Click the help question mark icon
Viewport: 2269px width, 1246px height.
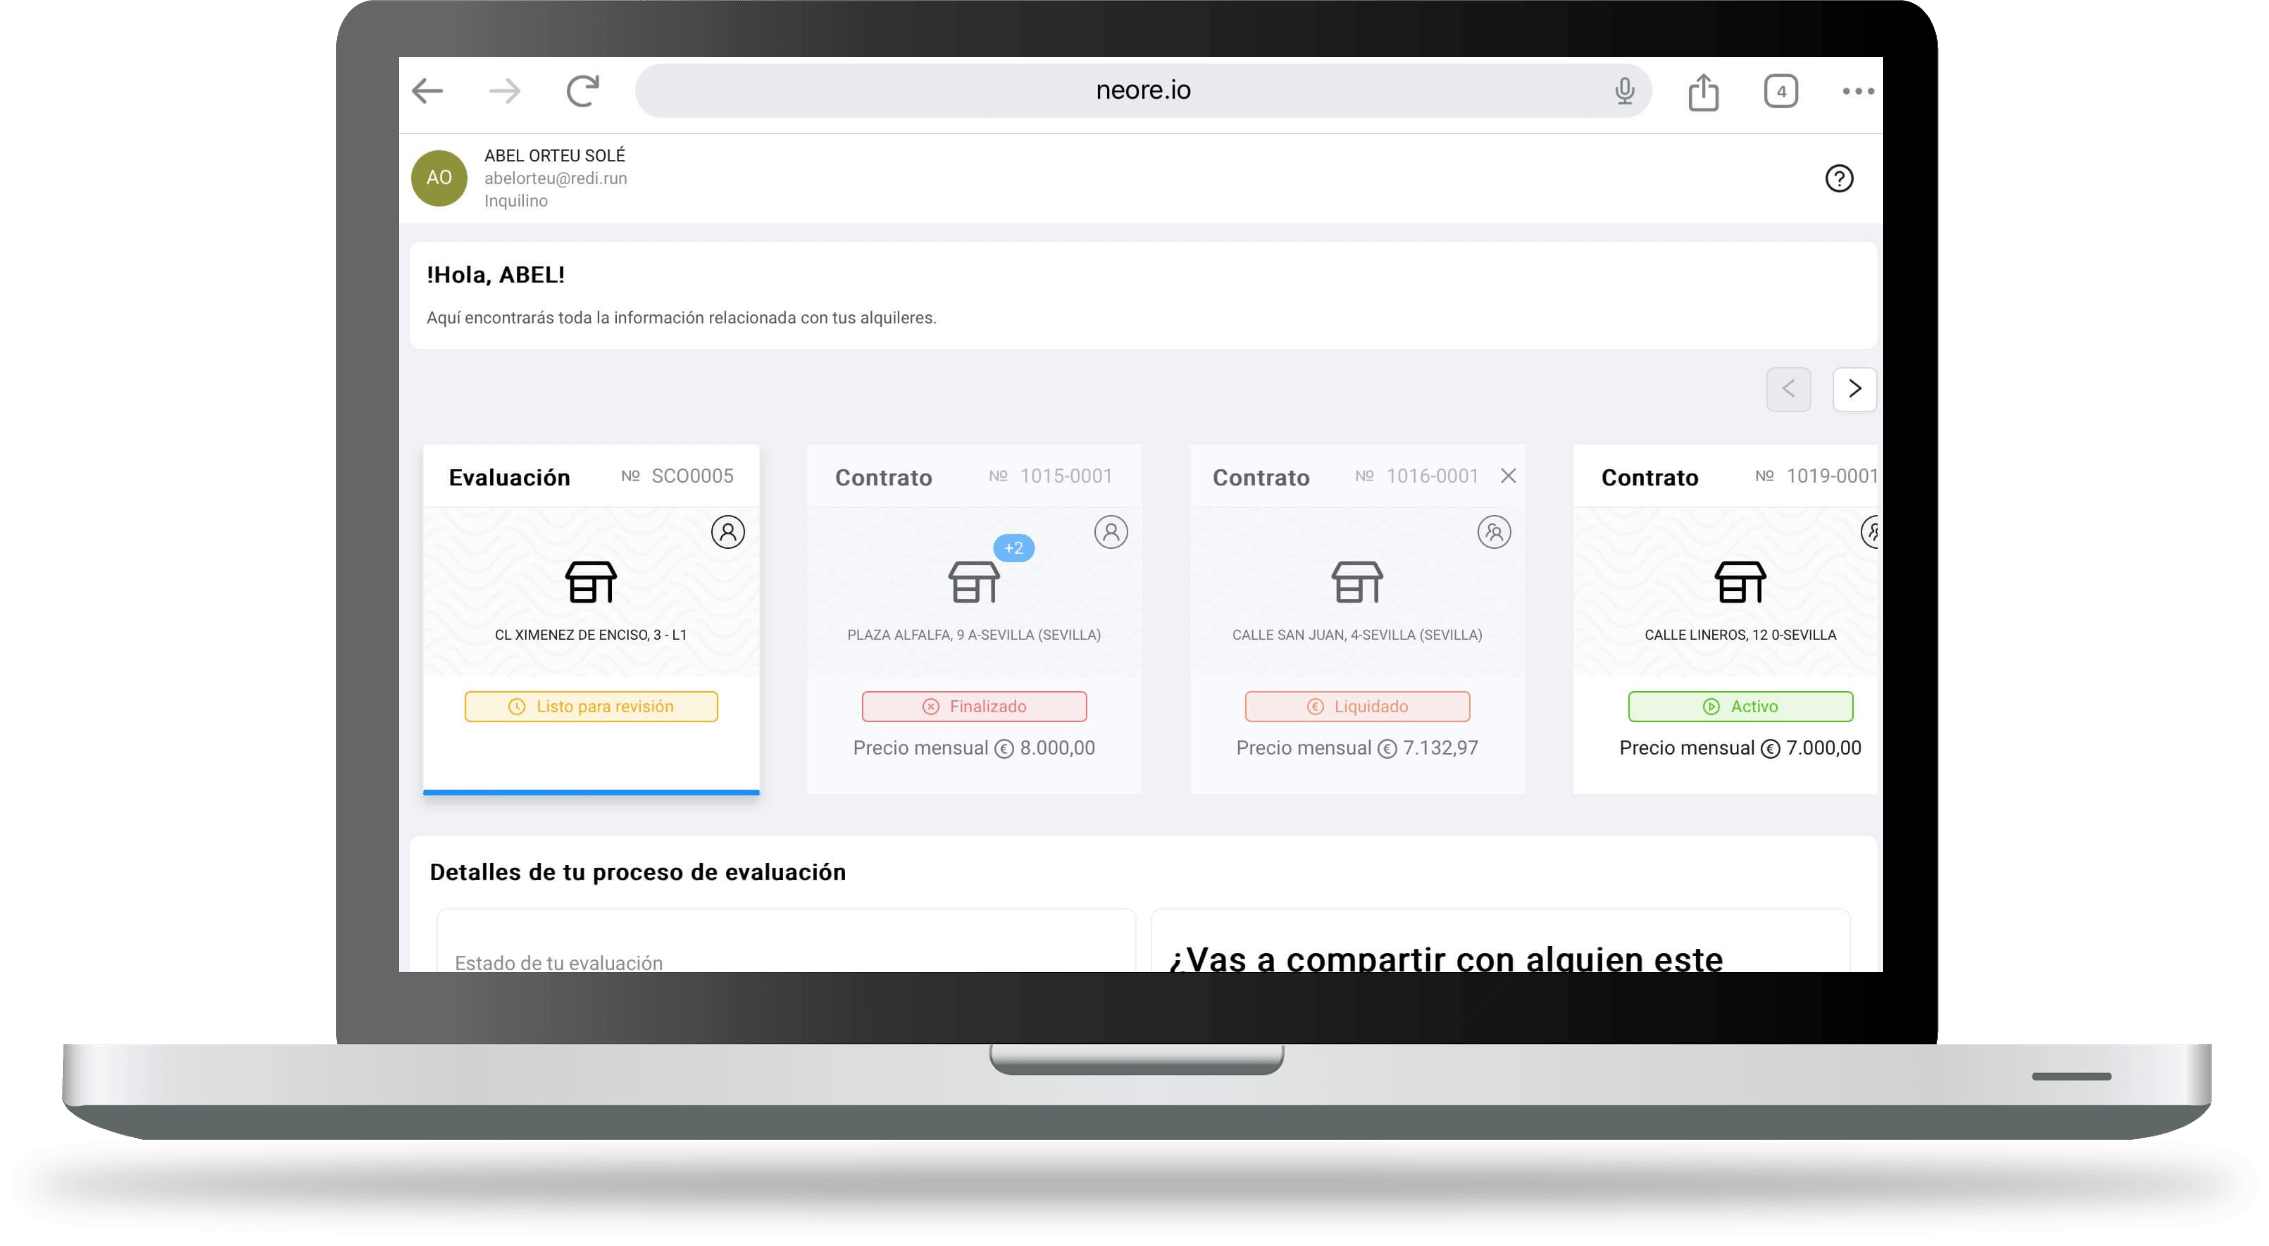click(x=1838, y=178)
